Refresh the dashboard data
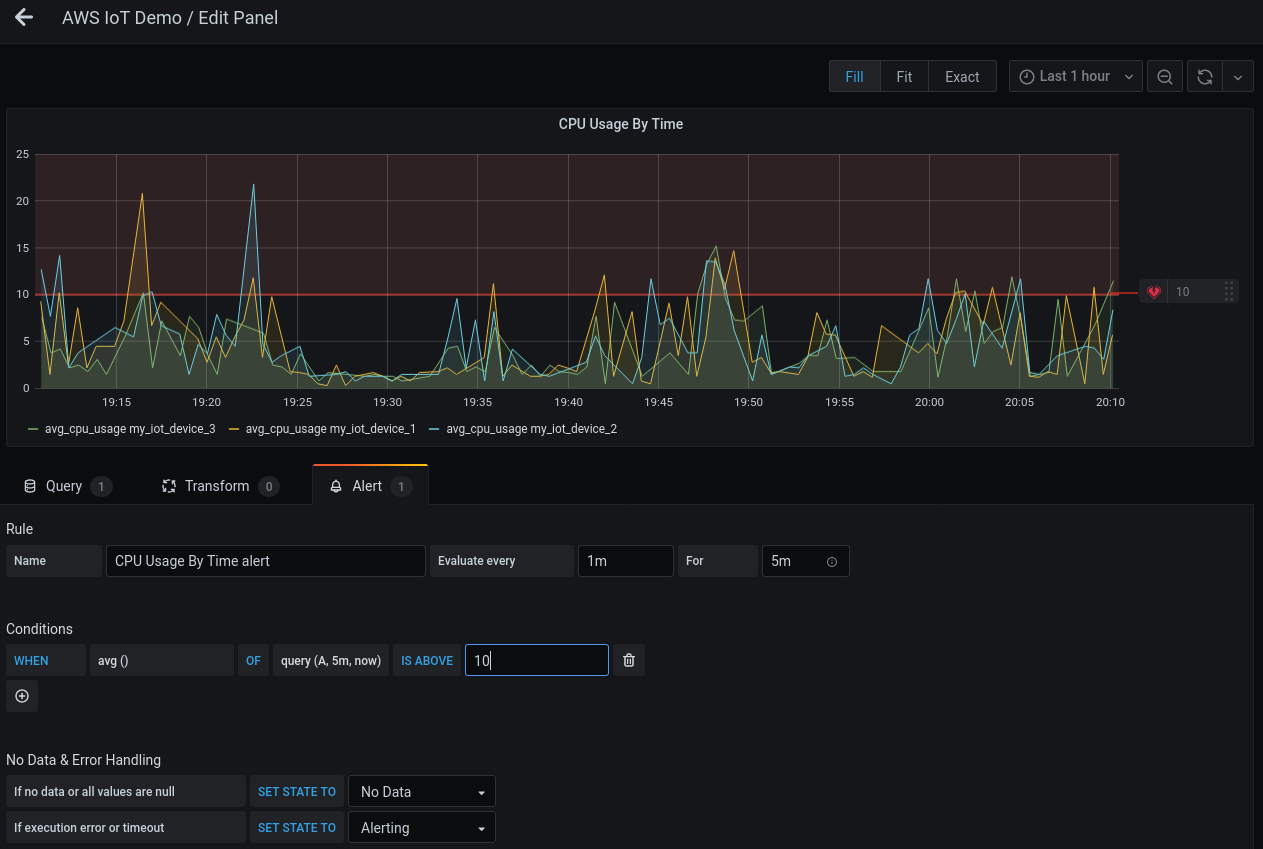Image resolution: width=1263 pixels, height=849 pixels. [x=1204, y=76]
